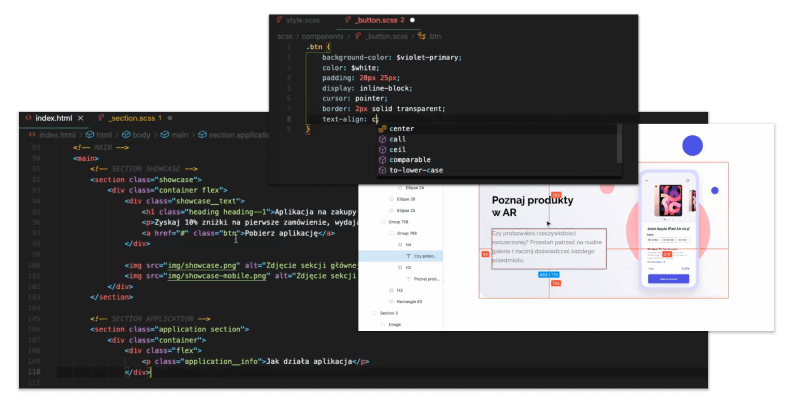Viewport: 788px width, 406px height.
Task: Click the cube icon before 'main' breadcrumb
Action: click(x=165, y=135)
